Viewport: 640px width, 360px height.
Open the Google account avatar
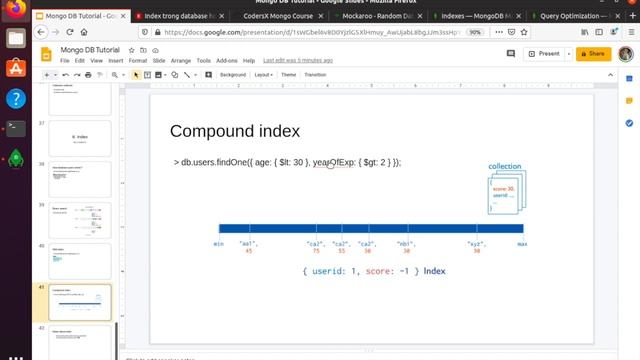point(625,54)
